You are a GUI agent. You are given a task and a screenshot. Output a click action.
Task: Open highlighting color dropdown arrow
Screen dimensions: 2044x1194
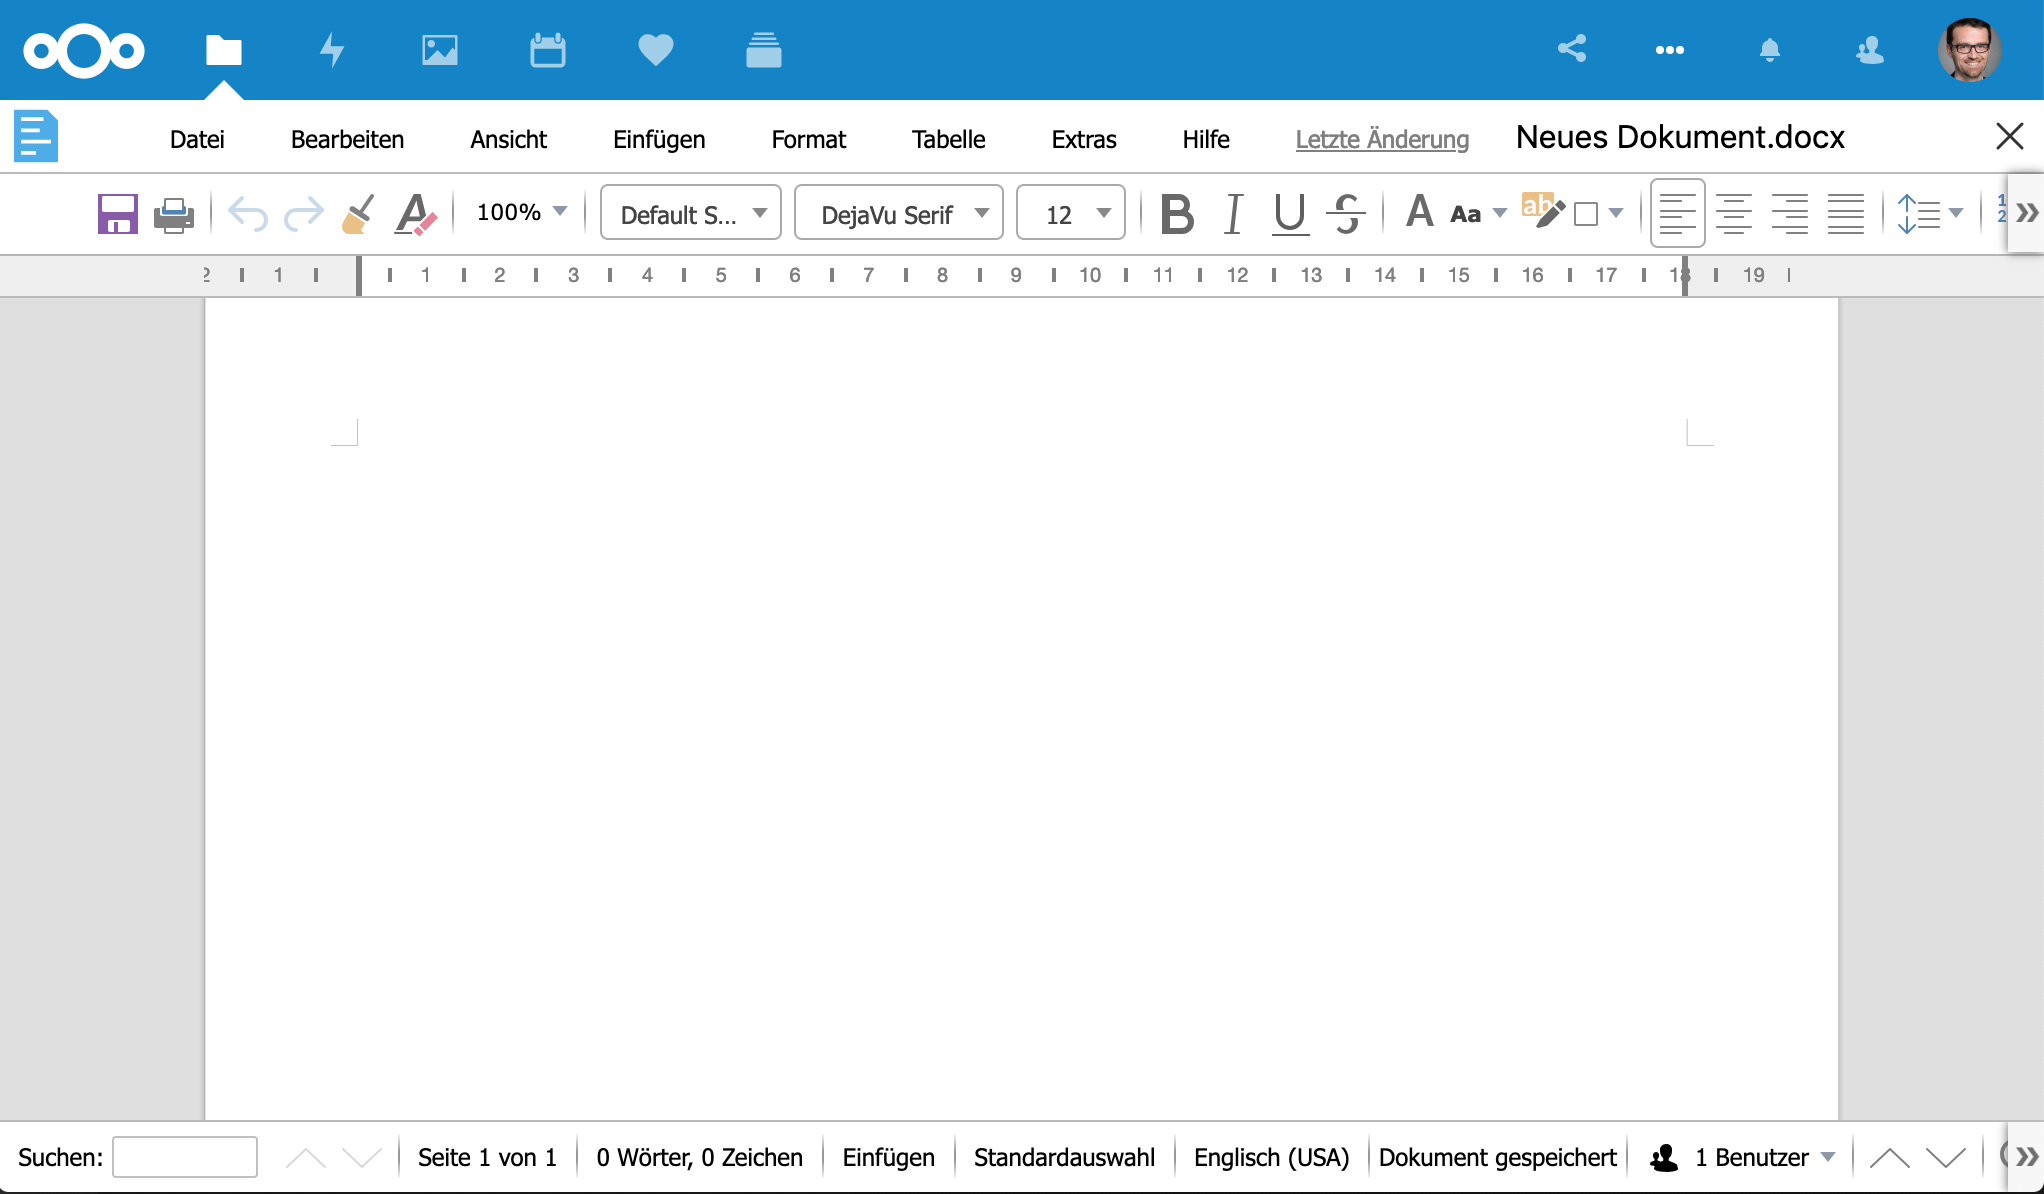[1616, 212]
